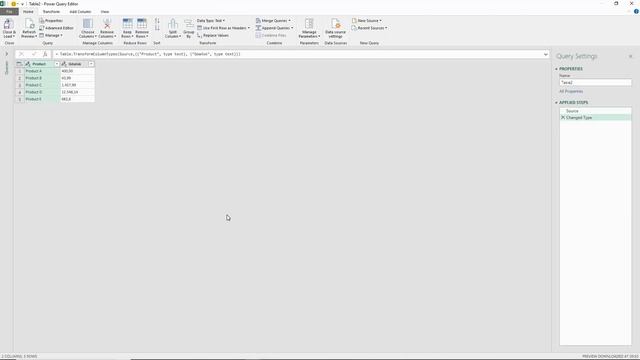Viewport: 640px width, 360px height.
Task: Open the Product column filter dropdown
Action: point(57,64)
